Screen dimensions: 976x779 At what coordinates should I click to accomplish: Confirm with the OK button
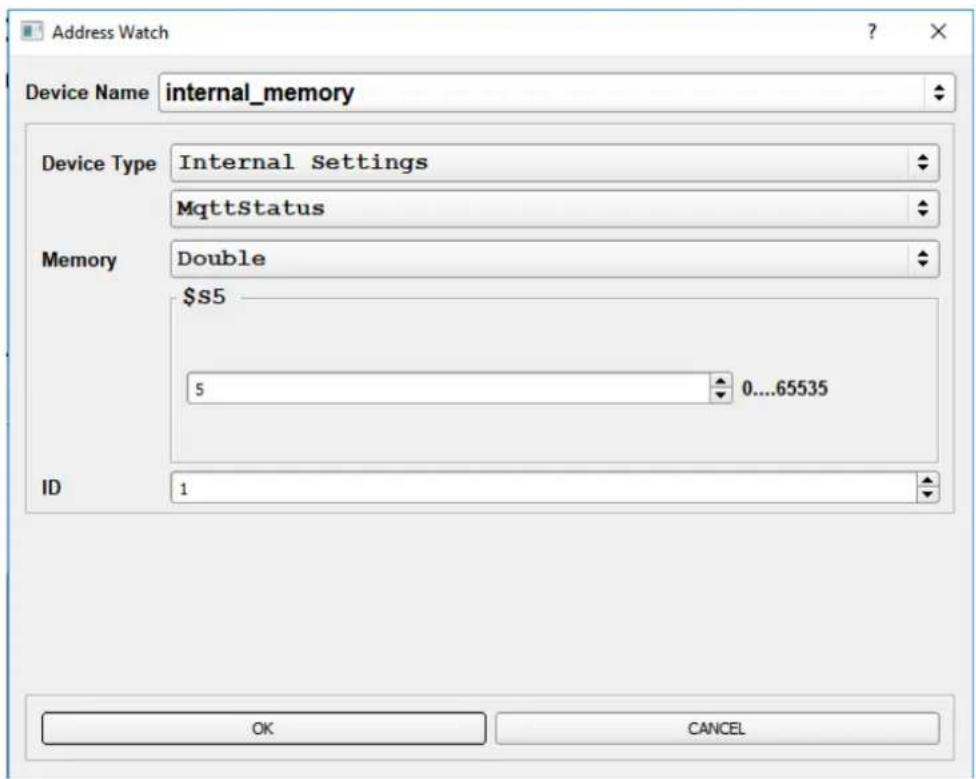coord(263,729)
